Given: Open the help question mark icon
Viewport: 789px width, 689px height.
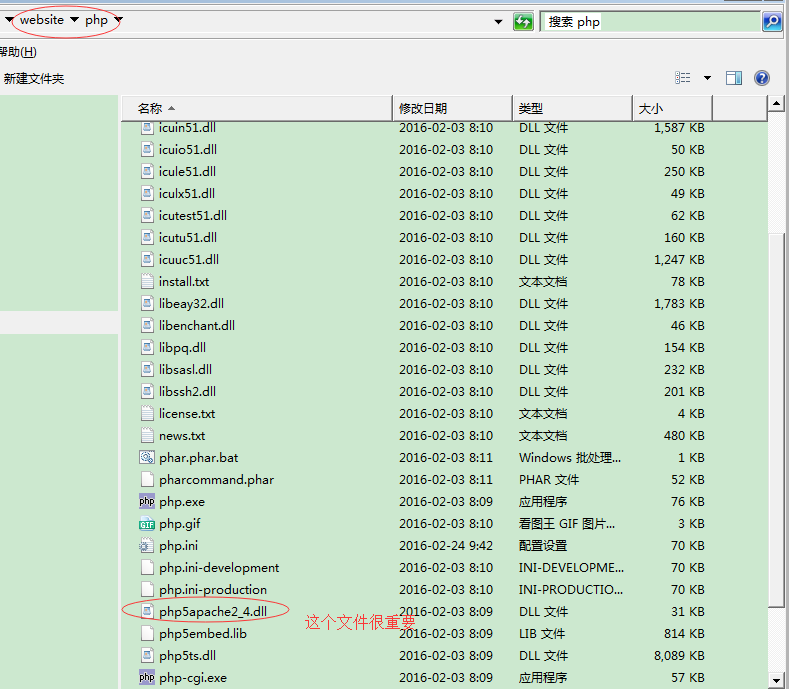Looking at the screenshot, I should (x=761, y=78).
